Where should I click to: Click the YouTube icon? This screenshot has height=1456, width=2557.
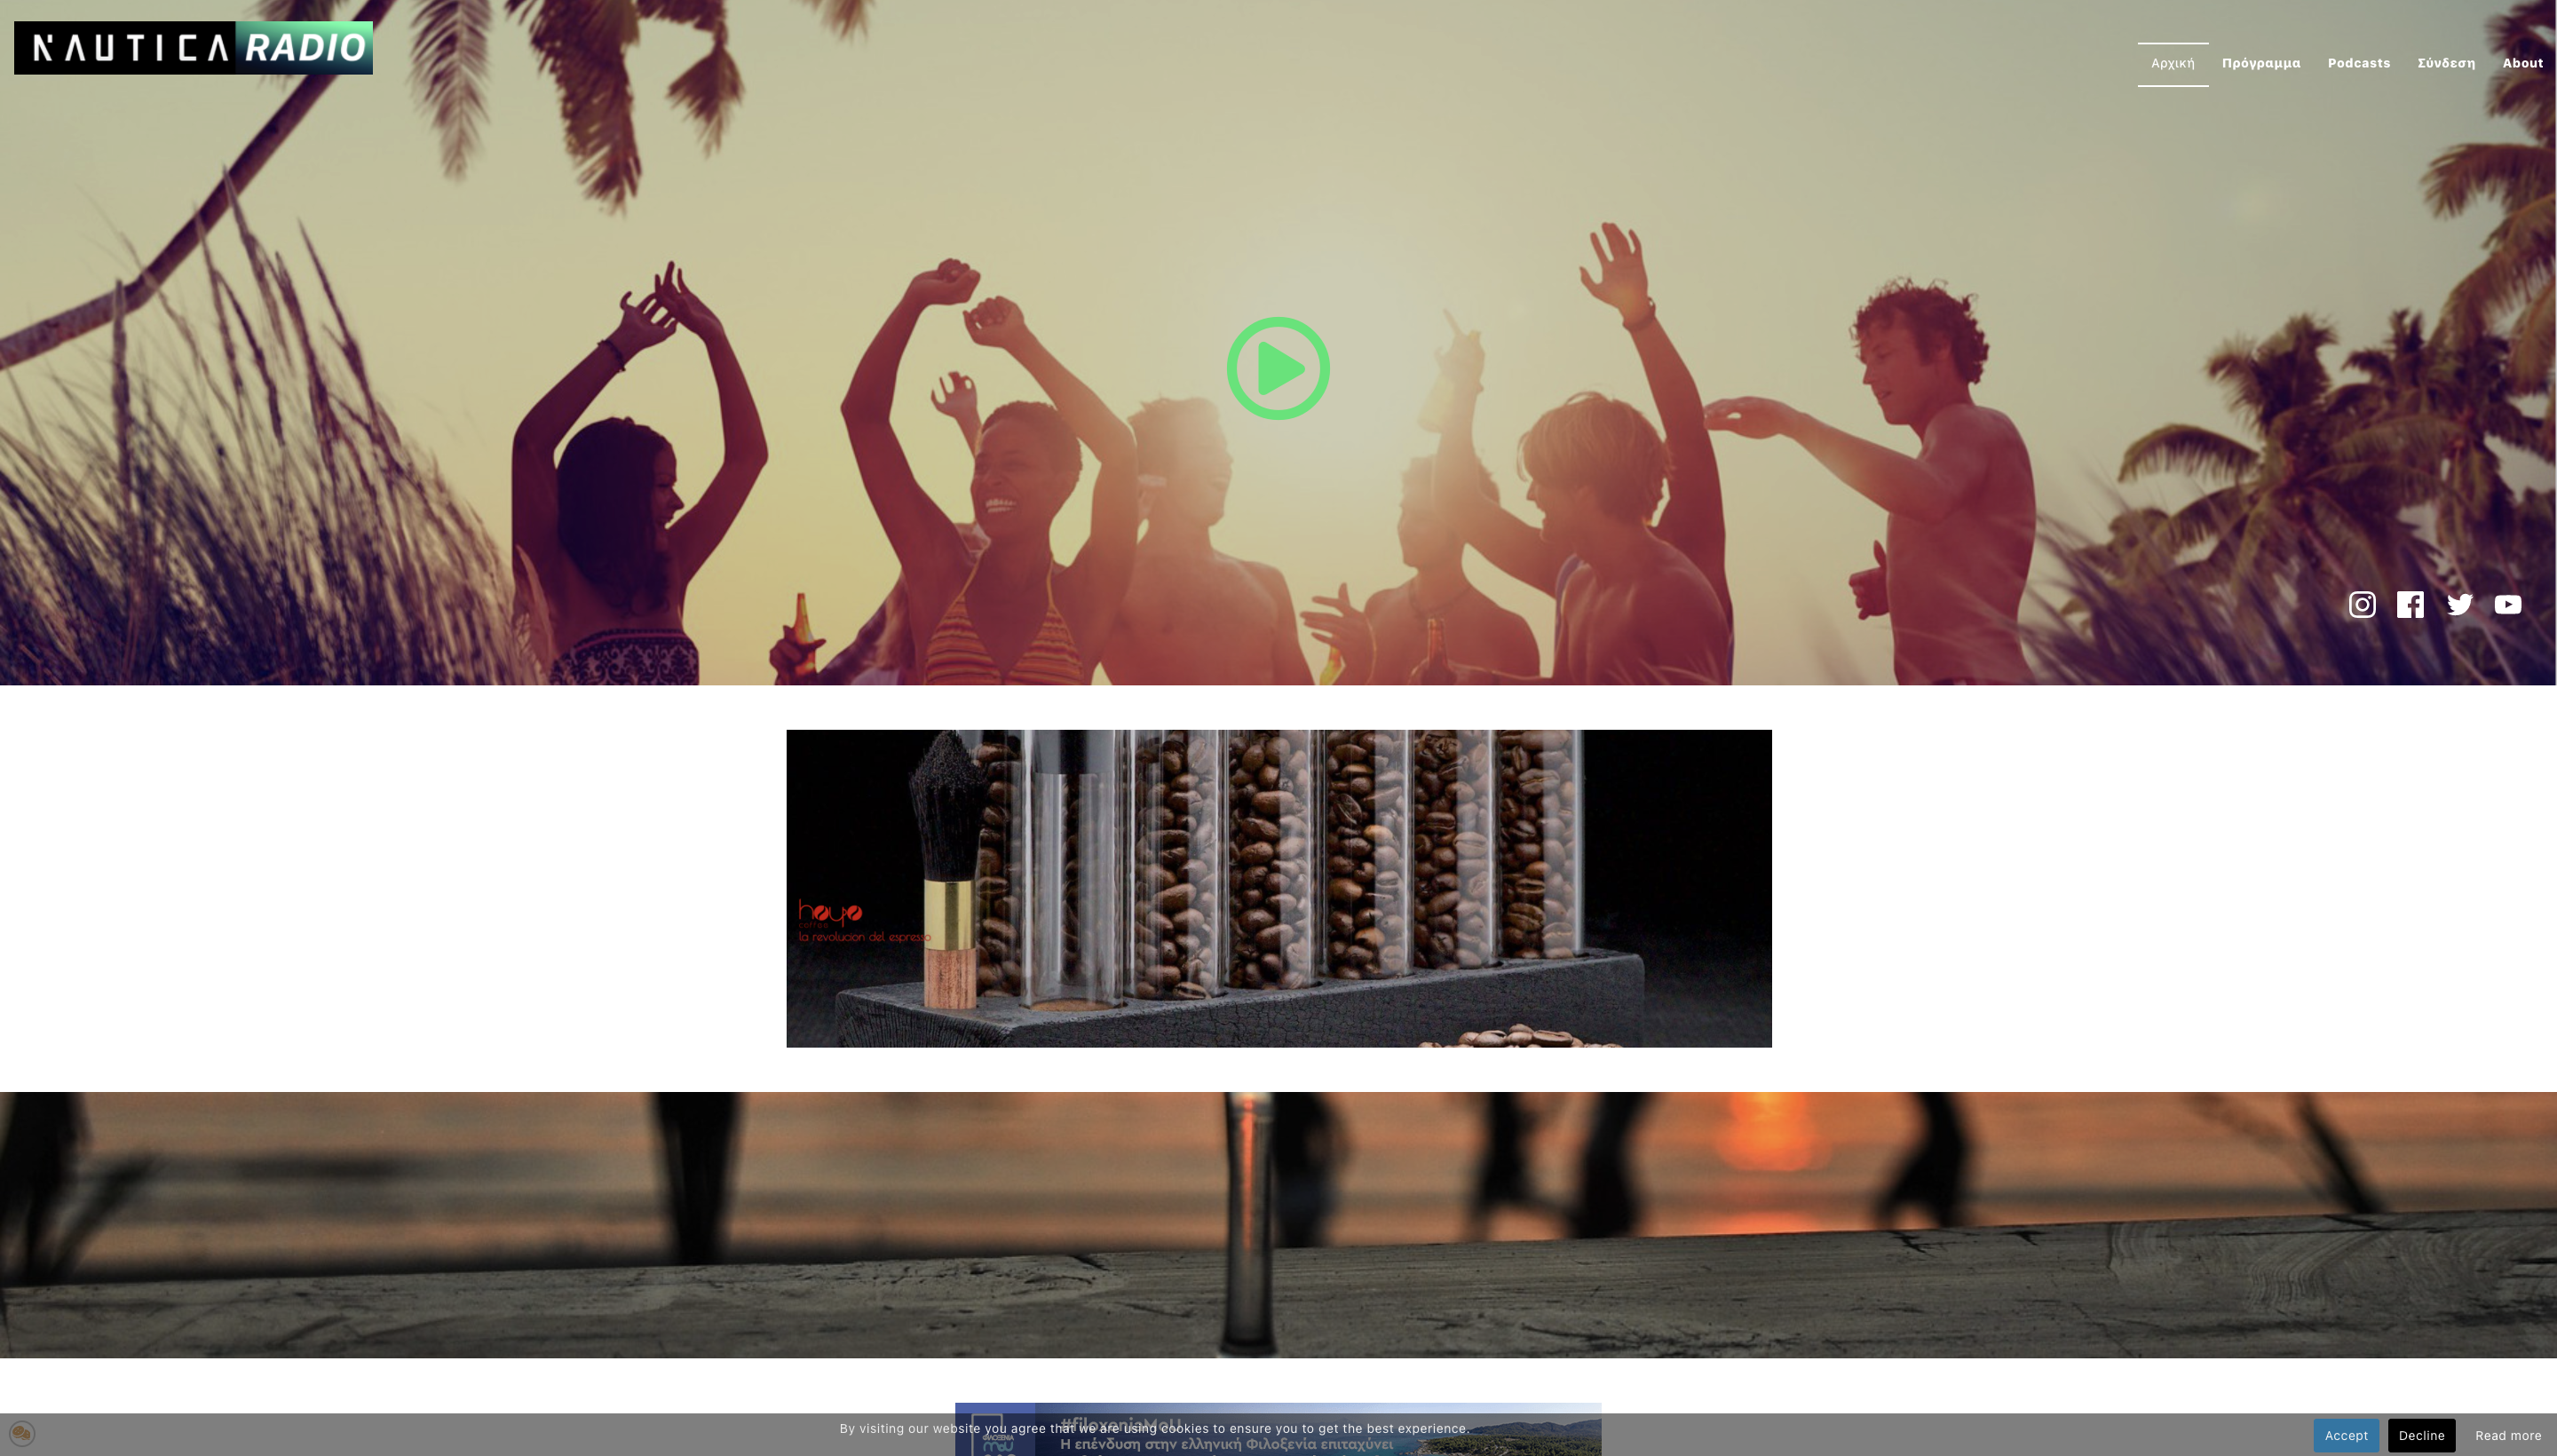[x=2508, y=605]
